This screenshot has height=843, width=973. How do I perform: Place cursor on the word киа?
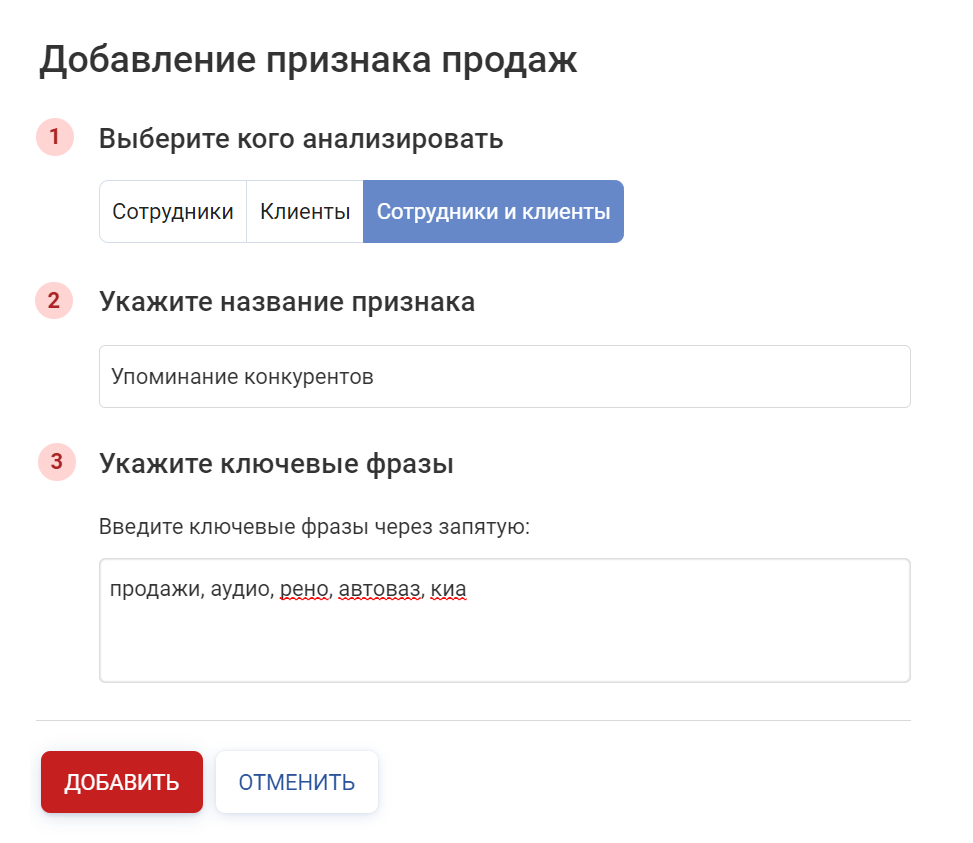tap(450, 590)
